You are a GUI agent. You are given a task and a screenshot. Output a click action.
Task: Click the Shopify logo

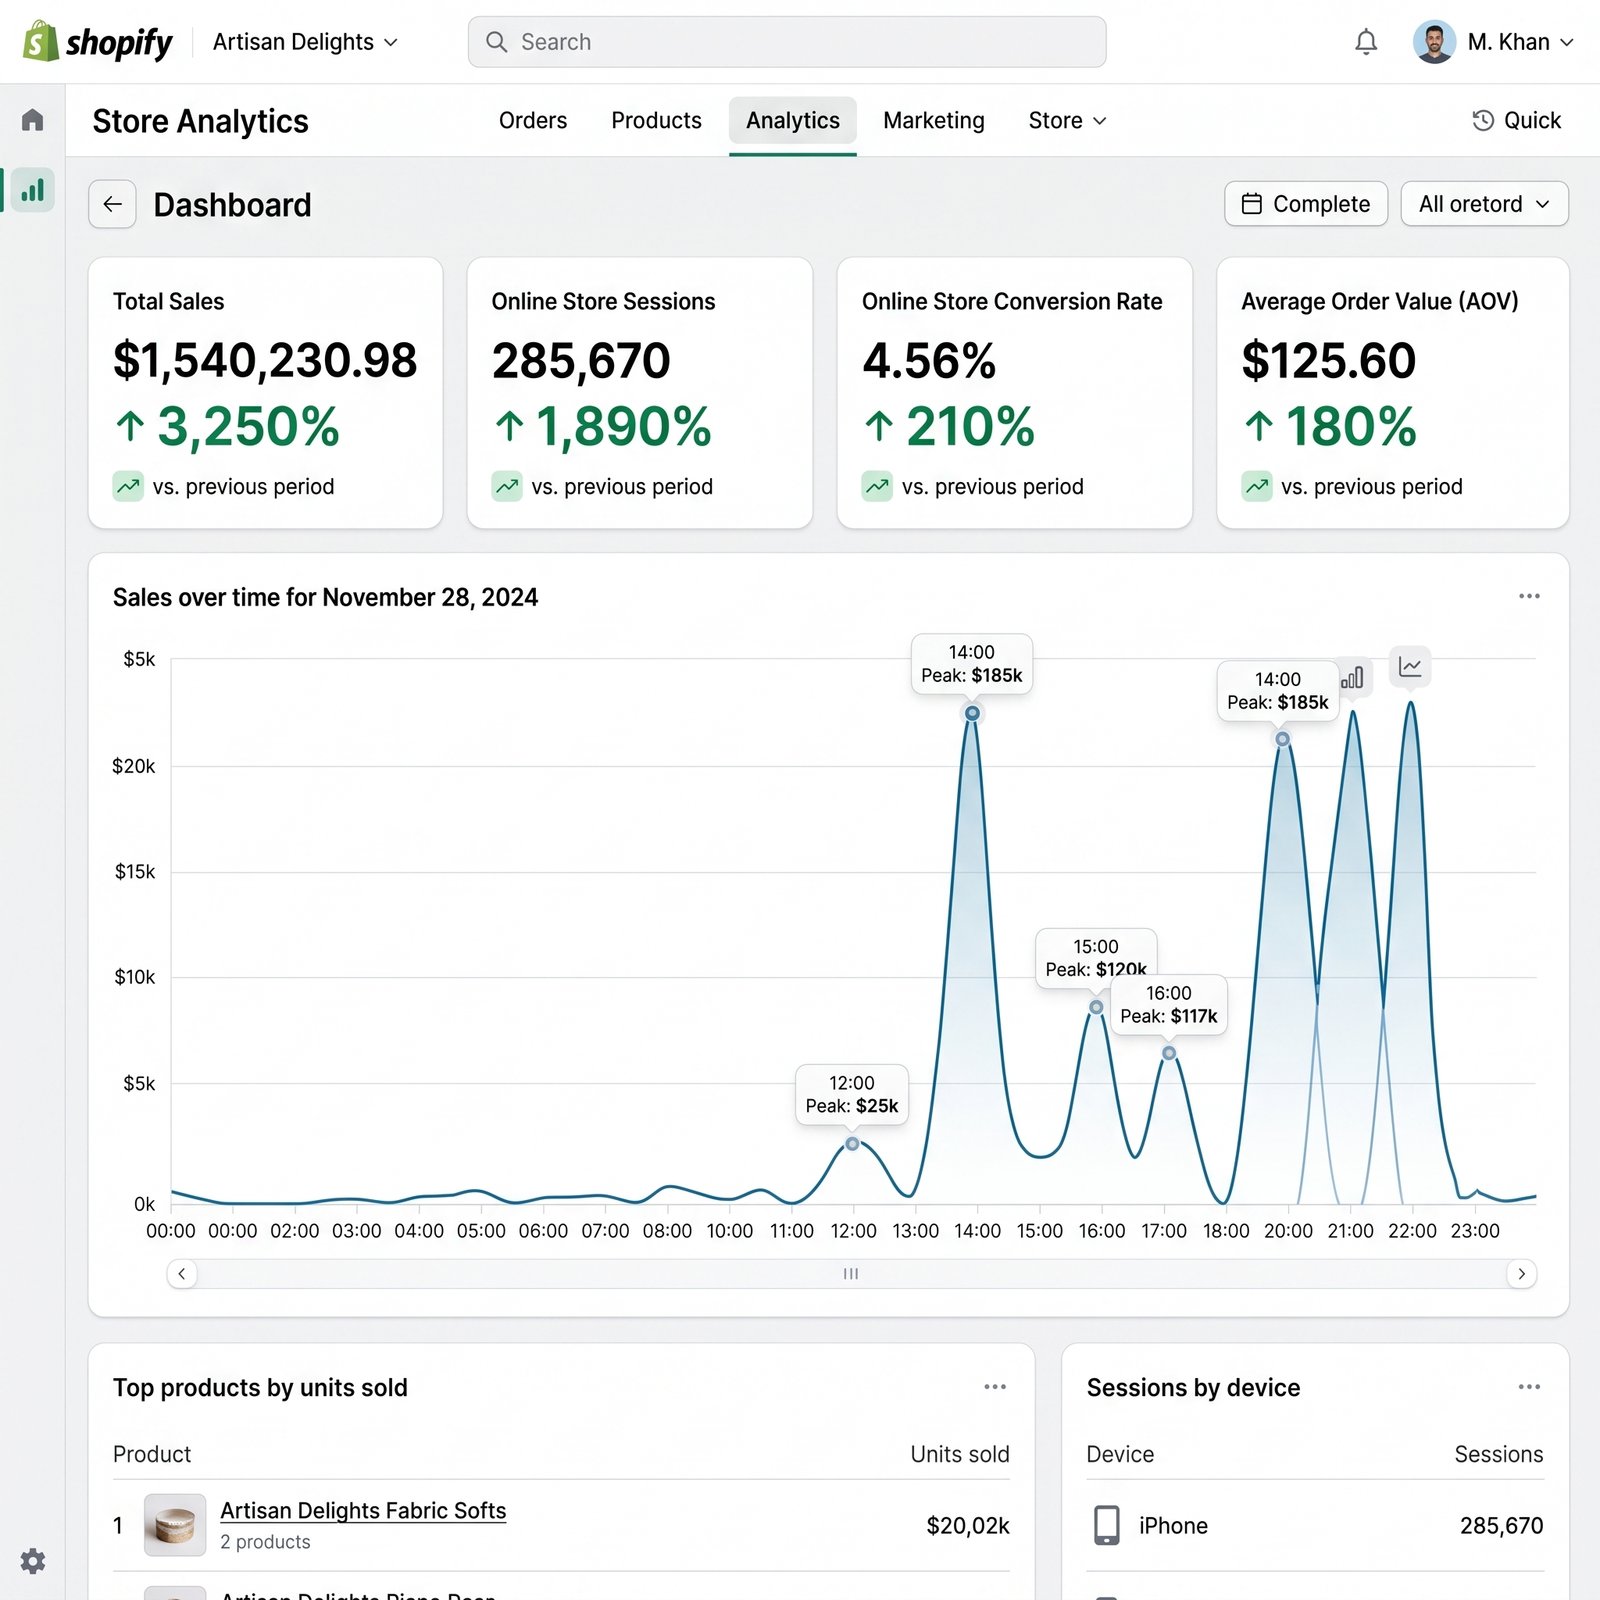[97, 42]
